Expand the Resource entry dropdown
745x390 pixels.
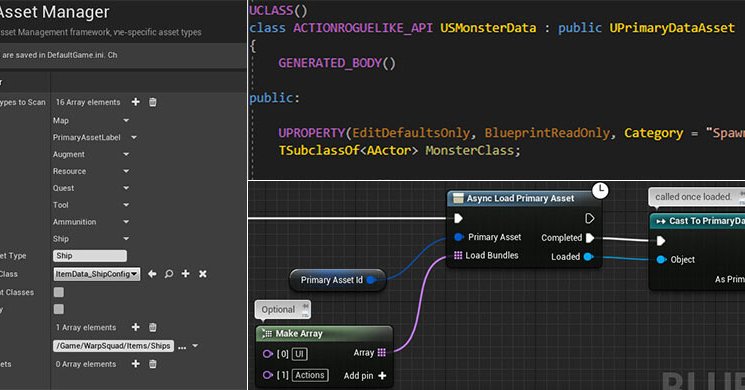tap(126, 171)
